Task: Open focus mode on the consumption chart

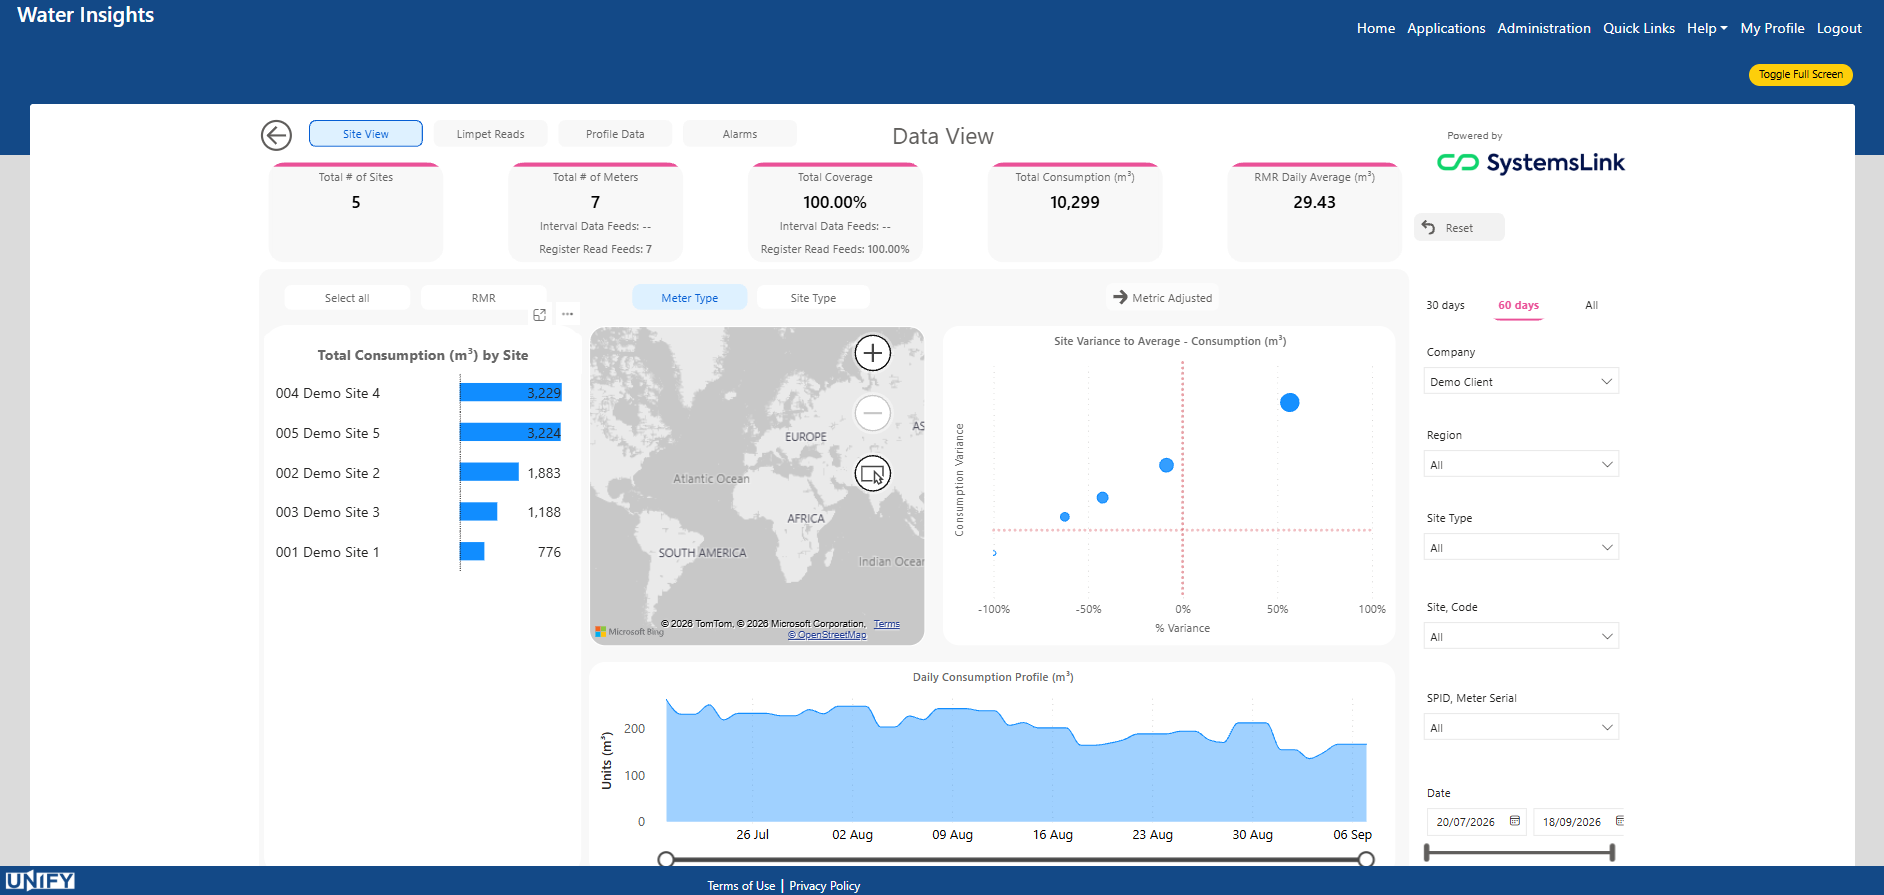Action: tap(540, 315)
